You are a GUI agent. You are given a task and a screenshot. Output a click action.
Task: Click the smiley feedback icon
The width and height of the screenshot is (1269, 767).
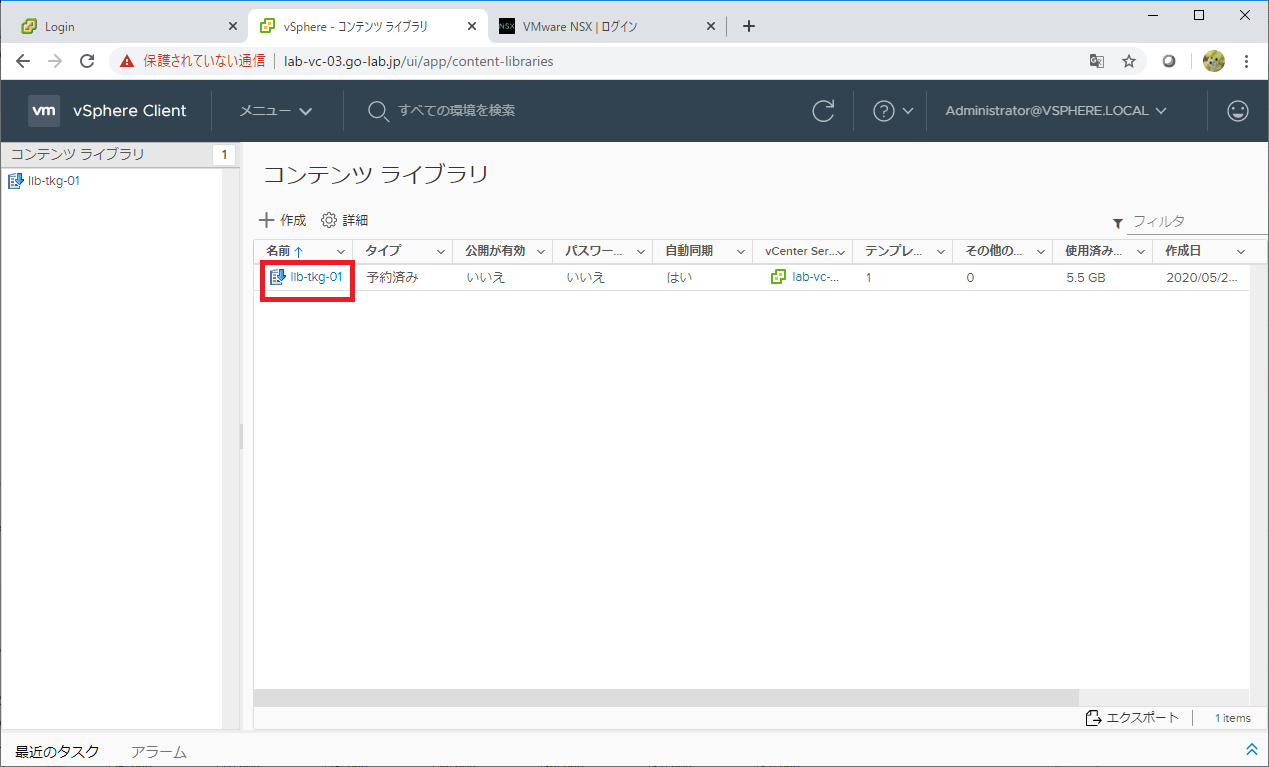(x=1238, y=111)
